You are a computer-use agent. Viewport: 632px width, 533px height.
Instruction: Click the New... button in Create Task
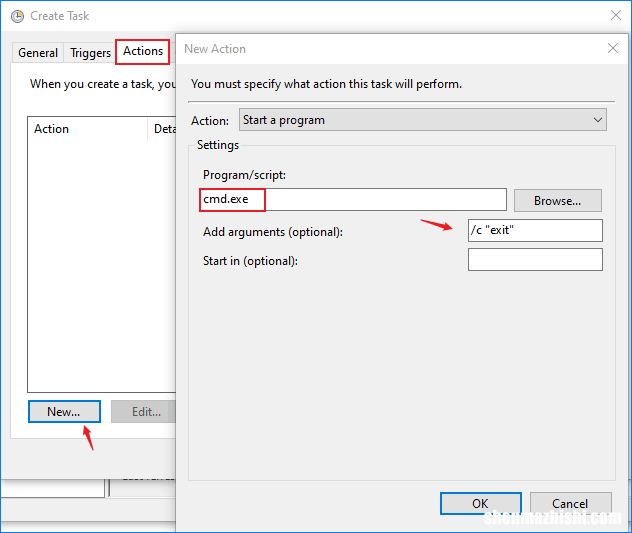[64, 412]
